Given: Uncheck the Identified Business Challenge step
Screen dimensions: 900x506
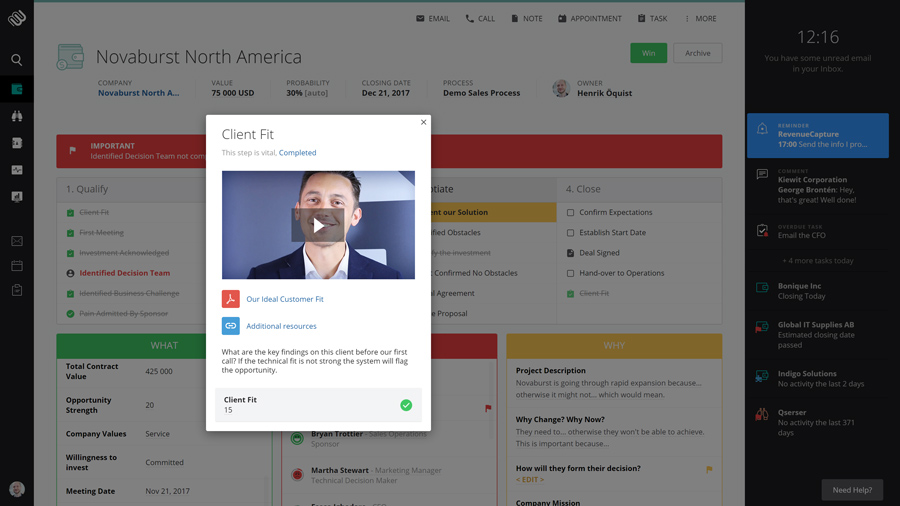Looking at the screenshot, I should (x=70, y=293).
